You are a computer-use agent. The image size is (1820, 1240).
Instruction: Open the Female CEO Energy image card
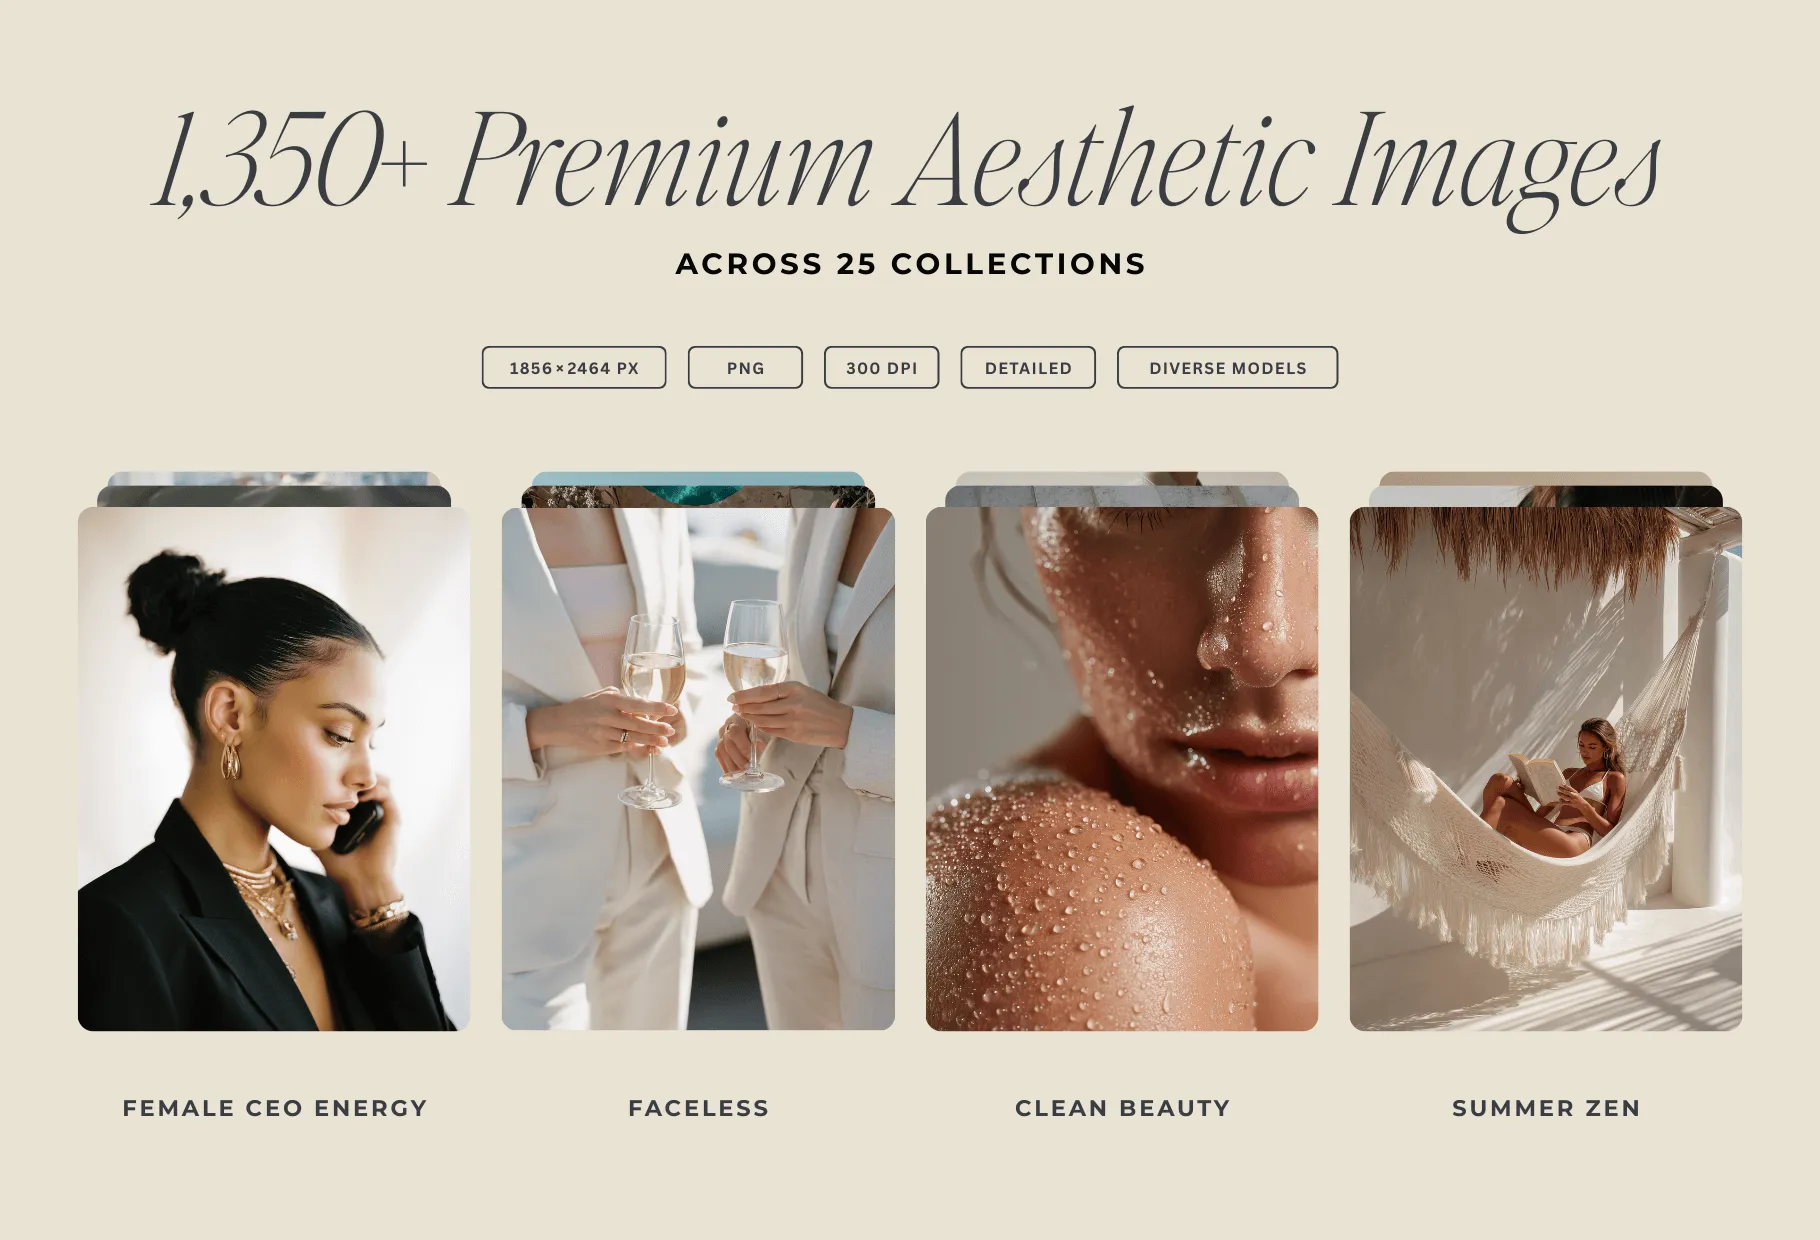pyautogui.click(x=274, y=768)
